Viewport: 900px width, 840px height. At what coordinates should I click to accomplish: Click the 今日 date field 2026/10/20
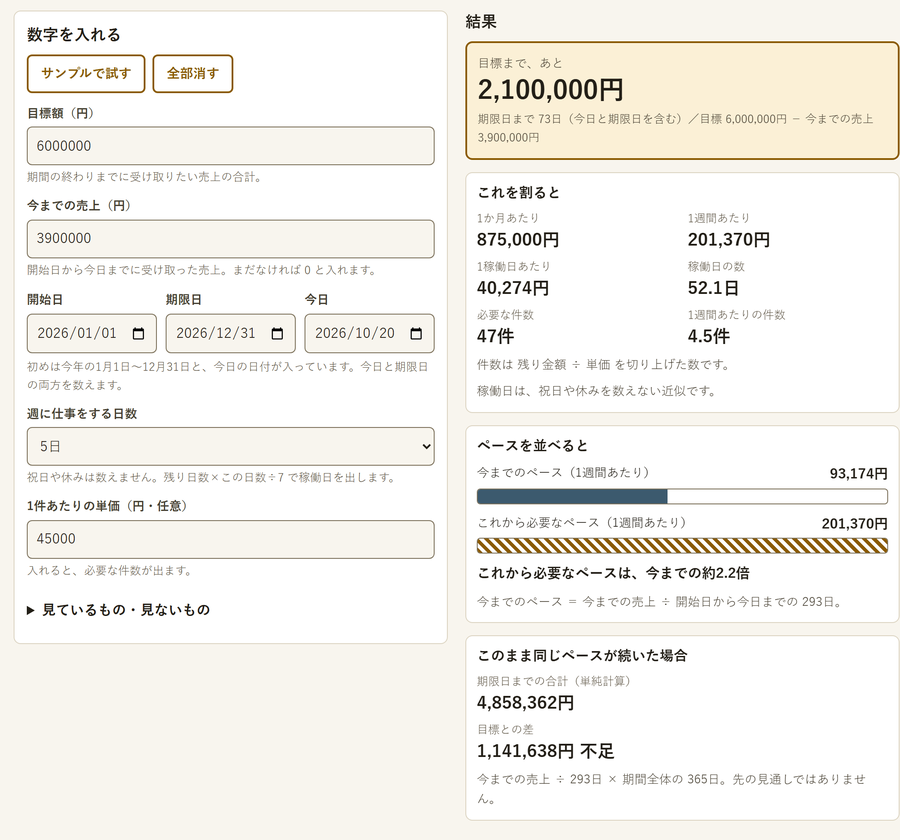[x=370, y=334]
